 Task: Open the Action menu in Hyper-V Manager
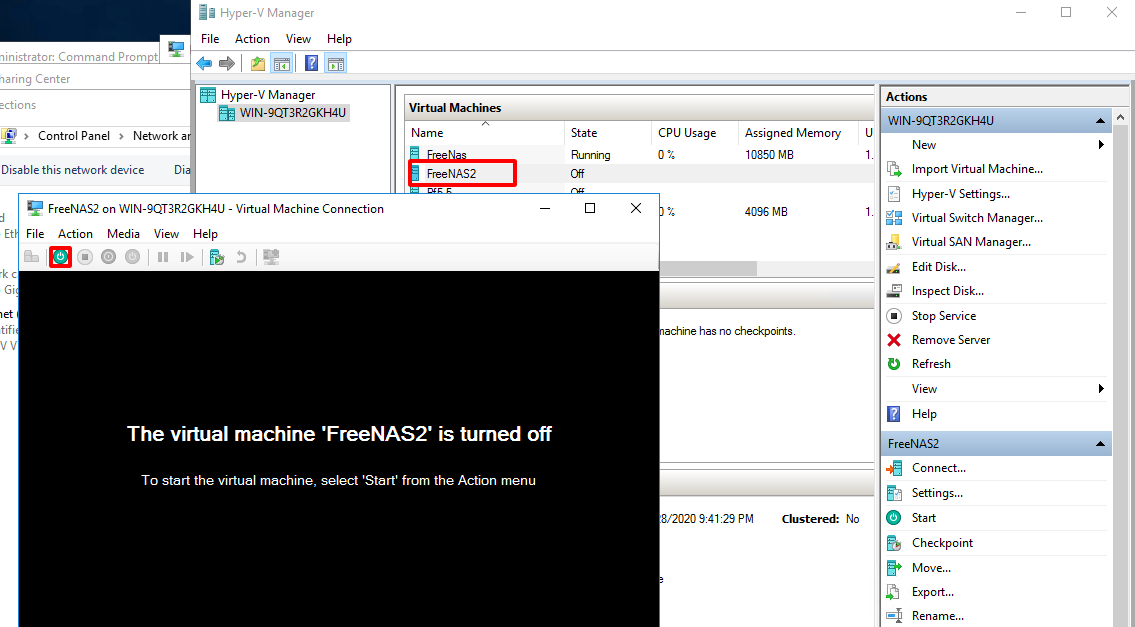tap(252, 39)
